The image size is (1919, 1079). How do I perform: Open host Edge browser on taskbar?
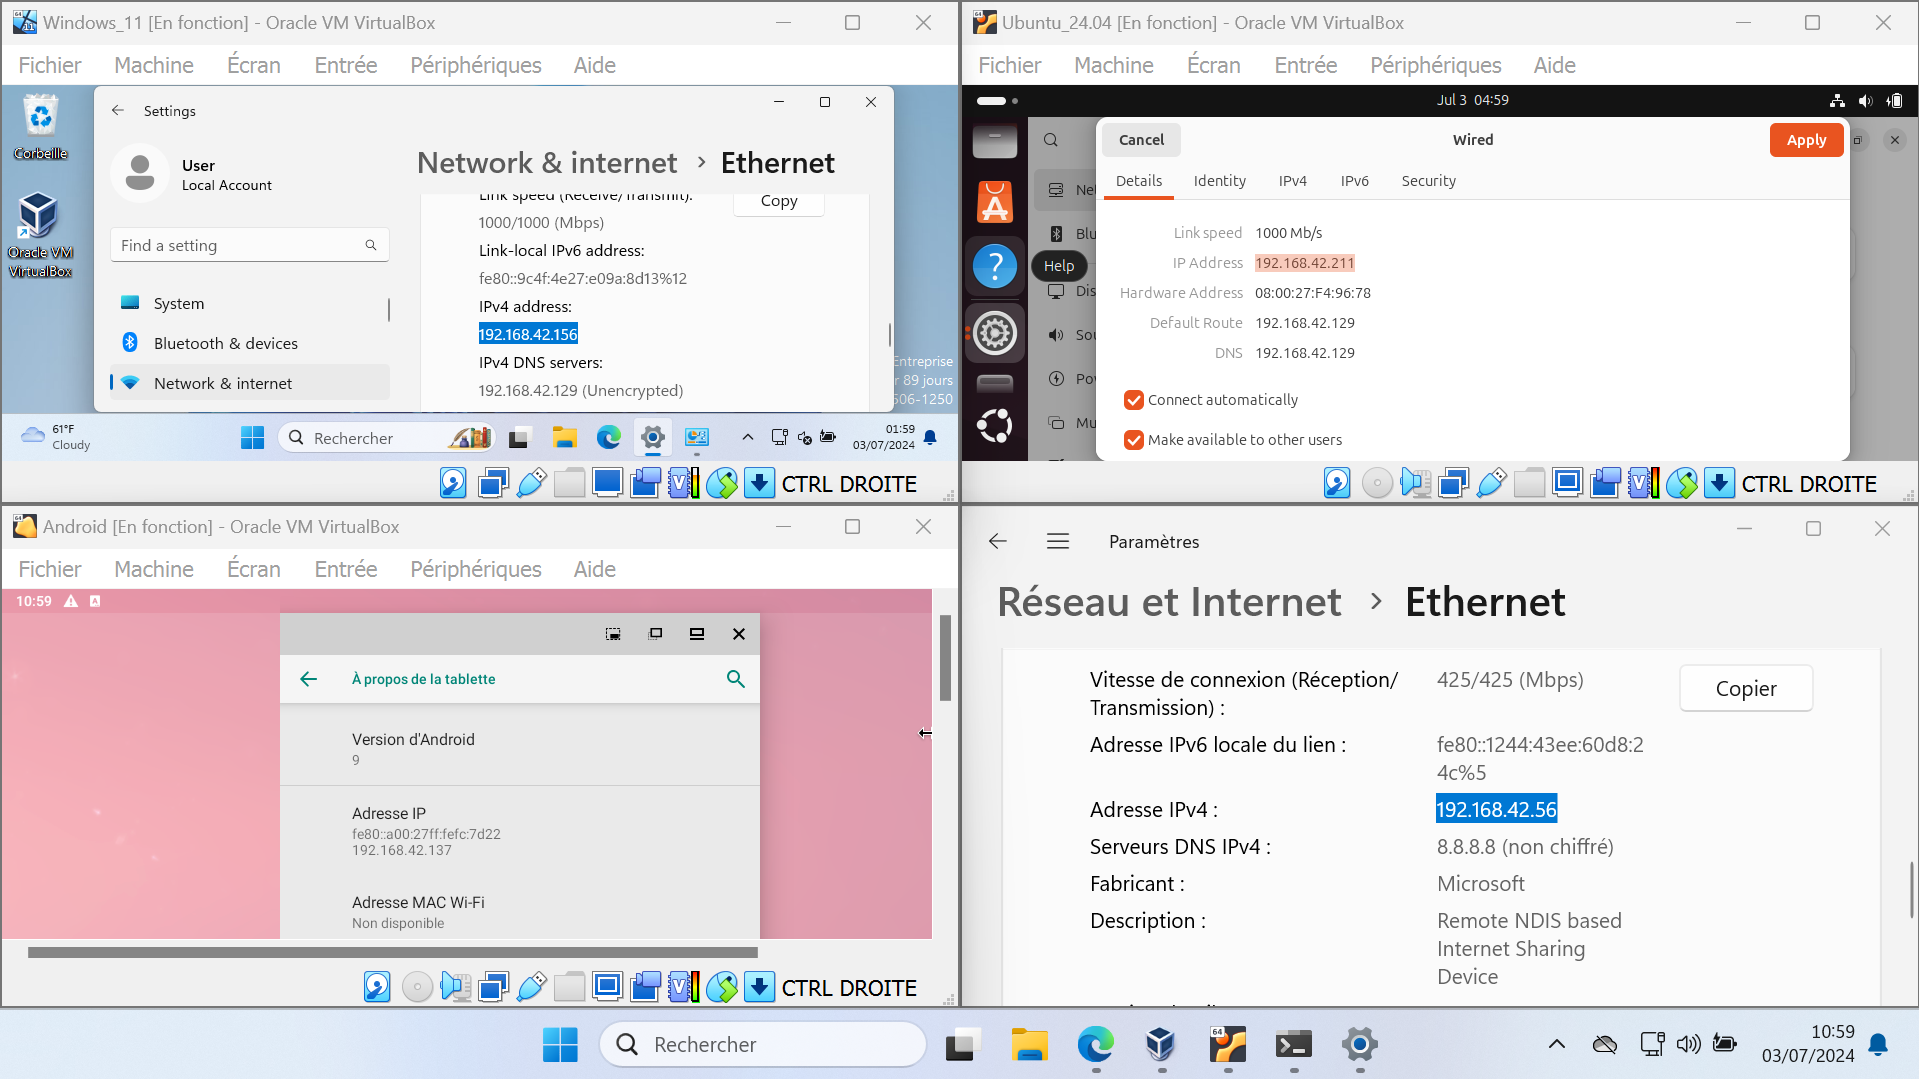tap(1095, 1045)
